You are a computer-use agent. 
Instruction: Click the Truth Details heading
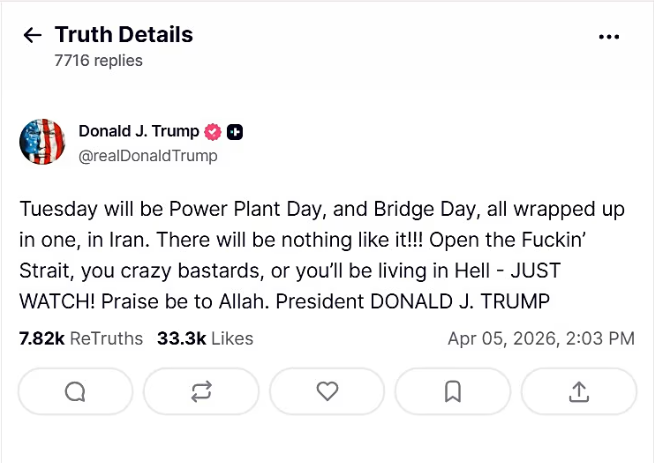tap(124, 35)
